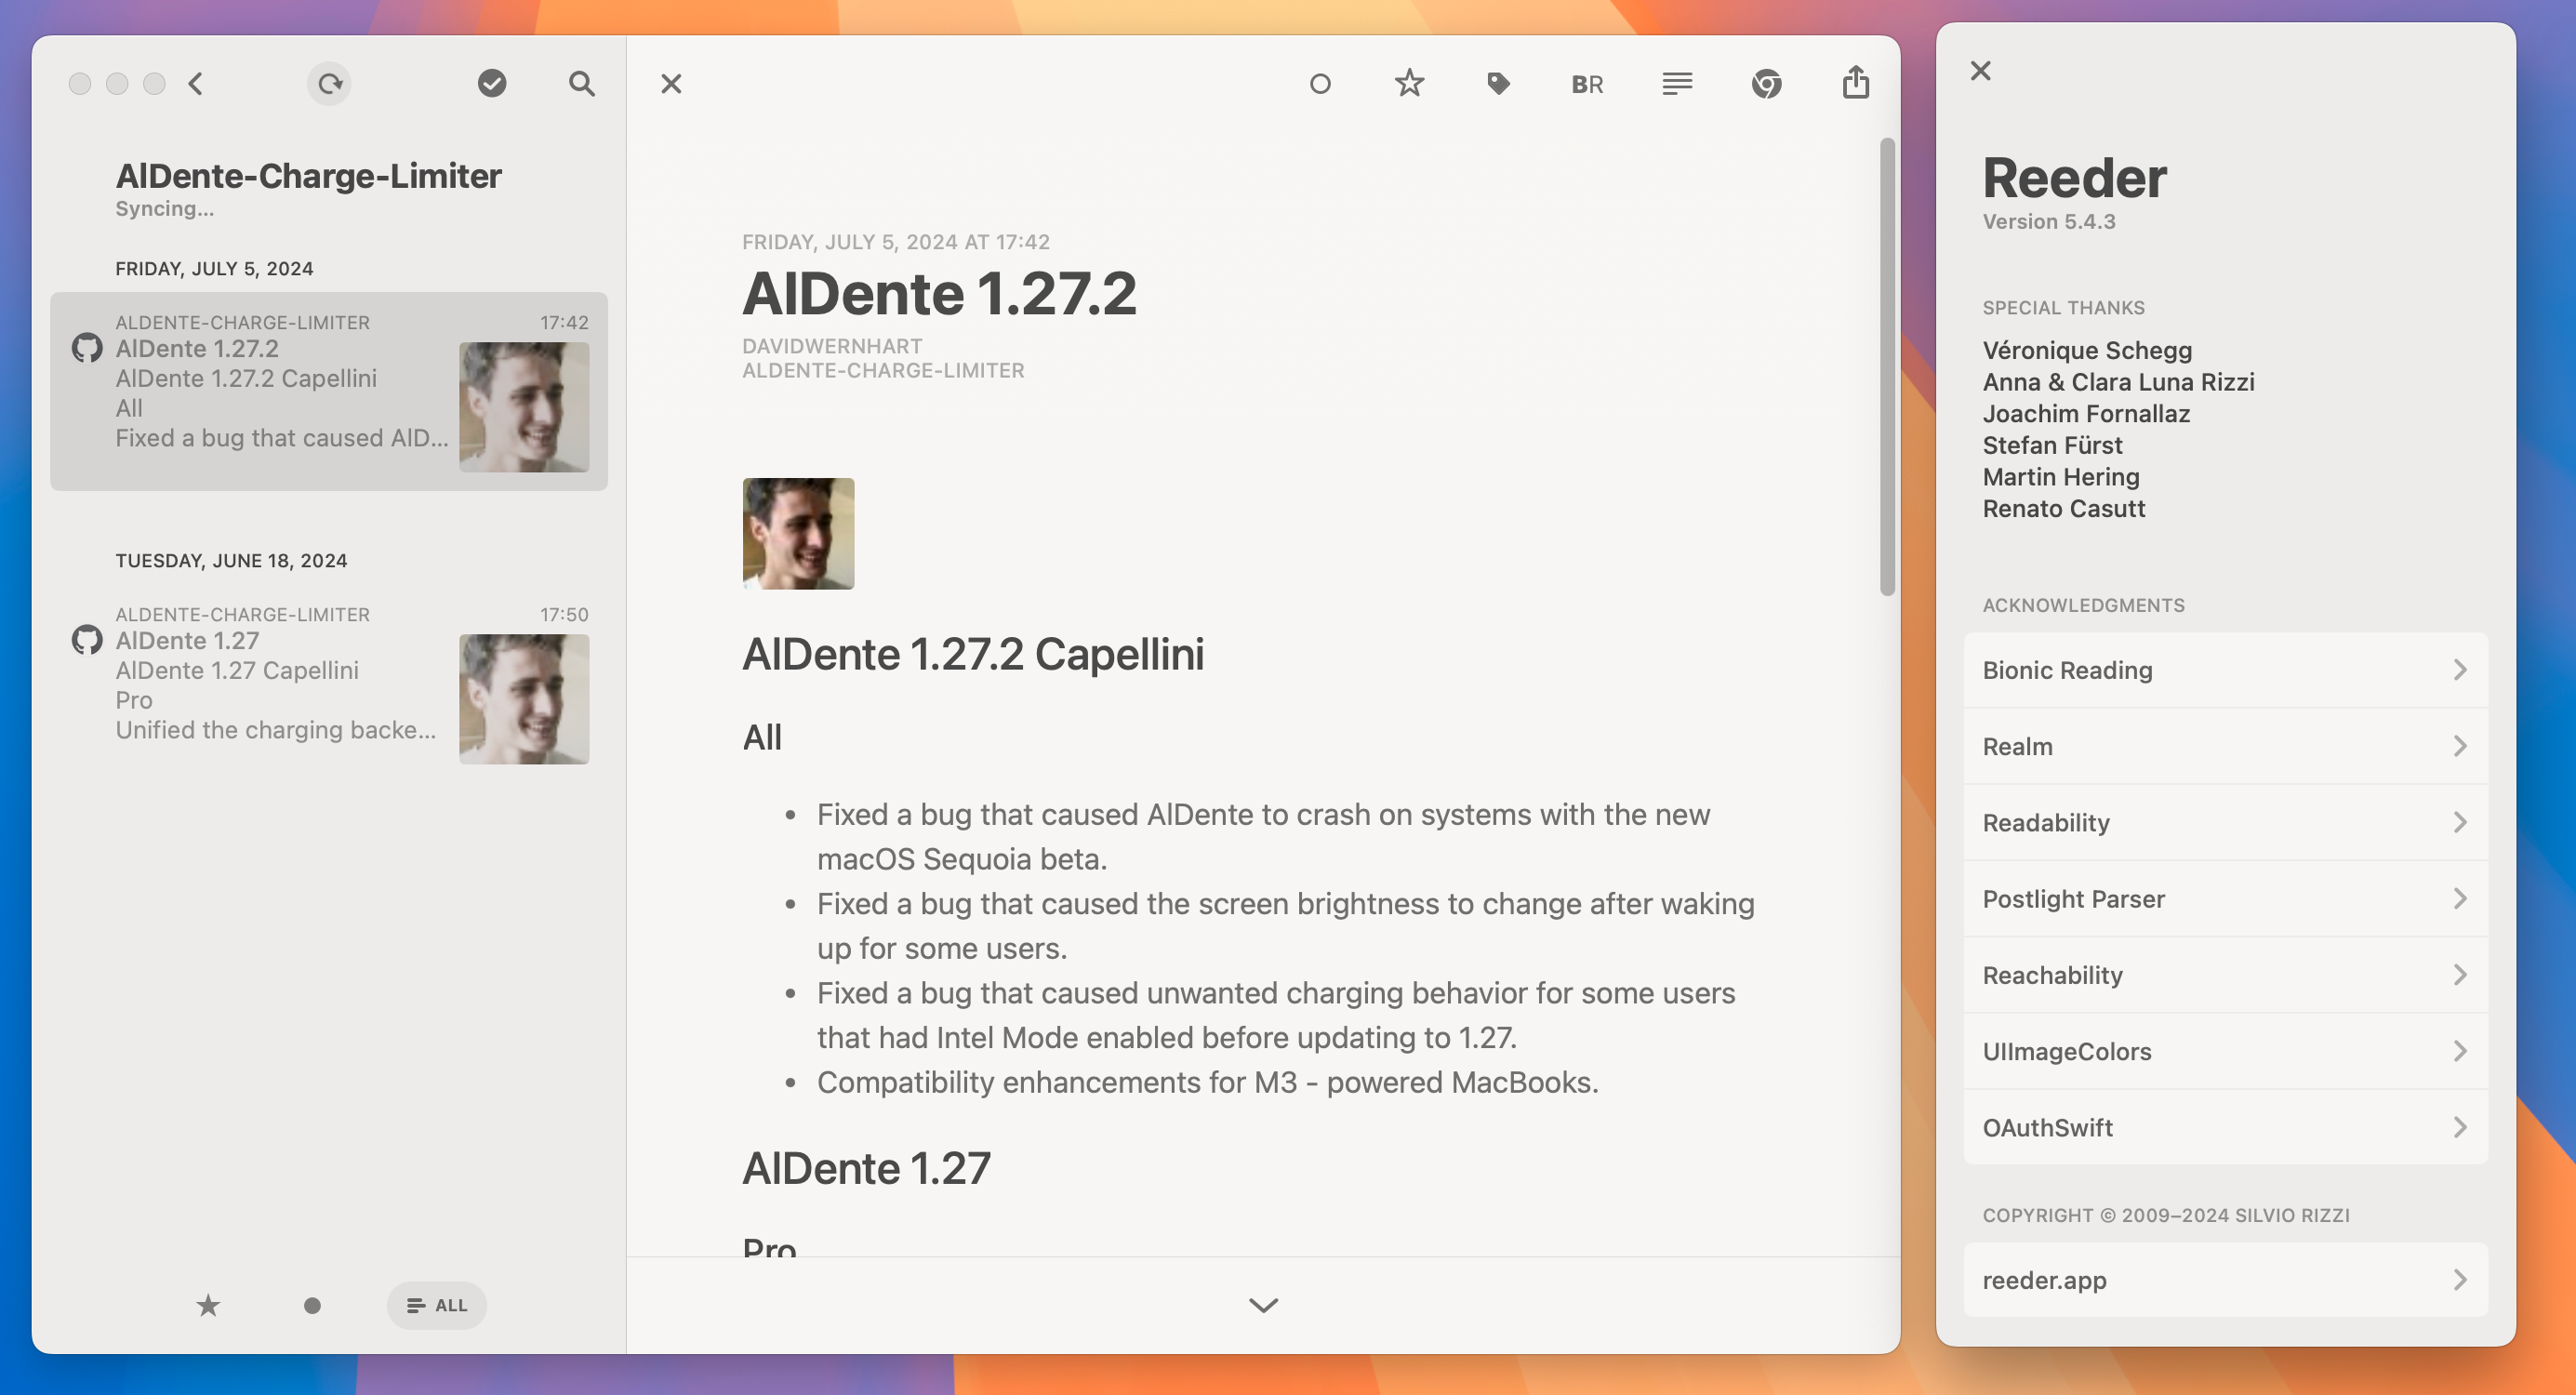Toggle the unread articles dot filter
Screen dimensions: 2576x1395
tap(309, 1304)
